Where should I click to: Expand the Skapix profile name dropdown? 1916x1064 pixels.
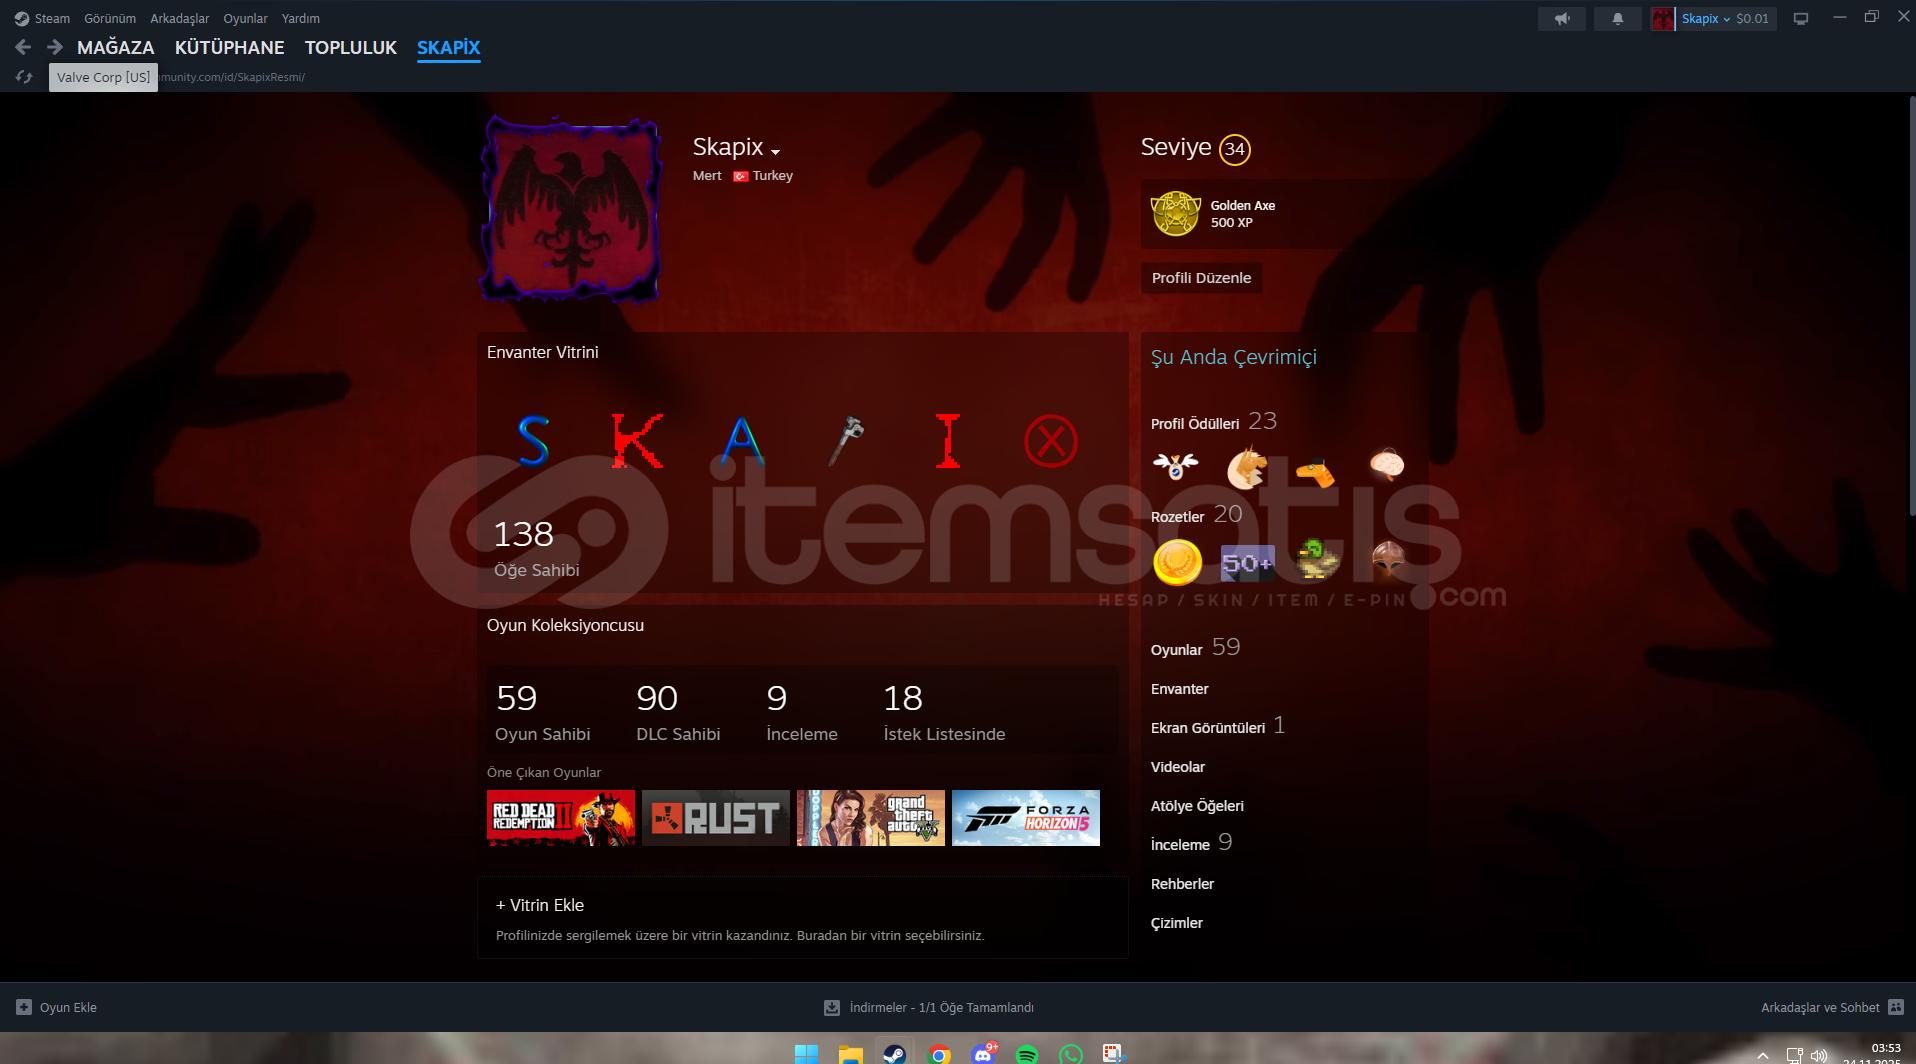[775, 151]
